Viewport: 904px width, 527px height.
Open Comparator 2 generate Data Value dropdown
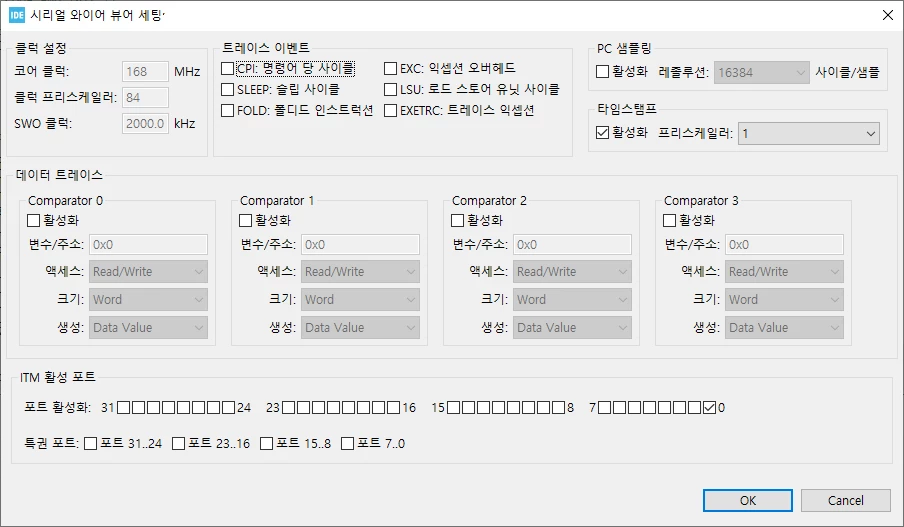[572, 328]
